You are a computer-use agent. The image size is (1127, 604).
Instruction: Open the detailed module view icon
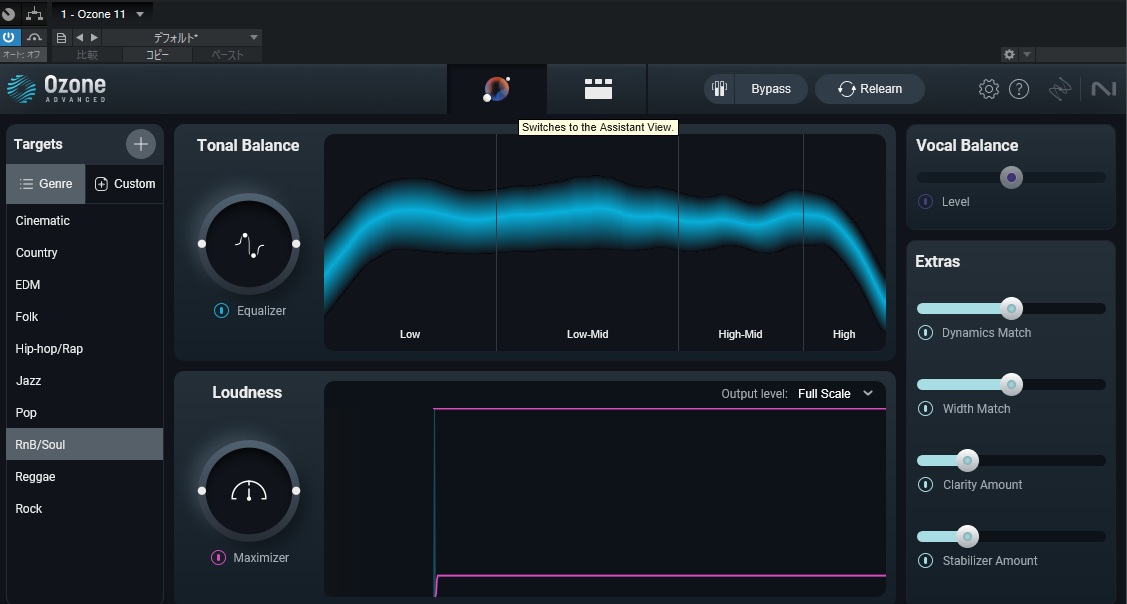click(598, 89)
